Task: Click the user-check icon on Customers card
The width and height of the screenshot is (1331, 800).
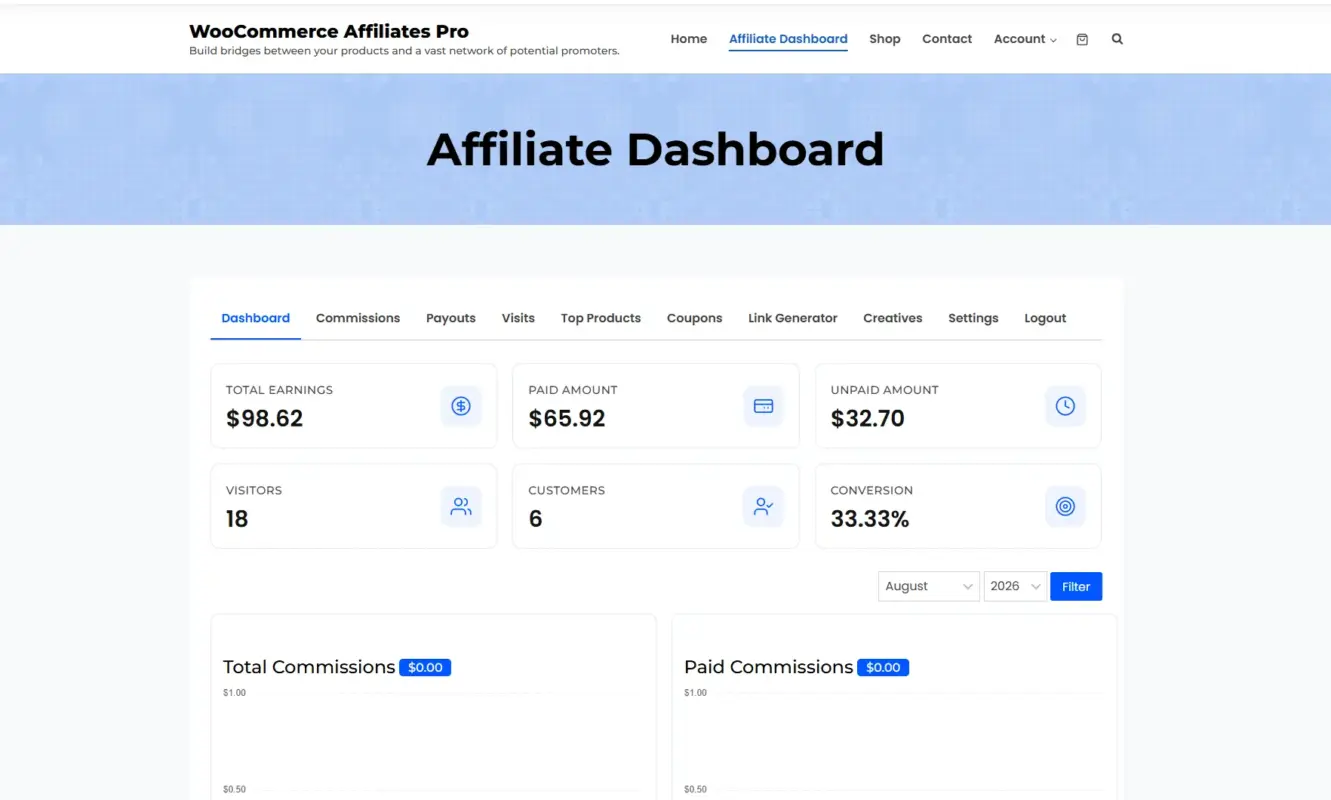Action: point(763,507)
